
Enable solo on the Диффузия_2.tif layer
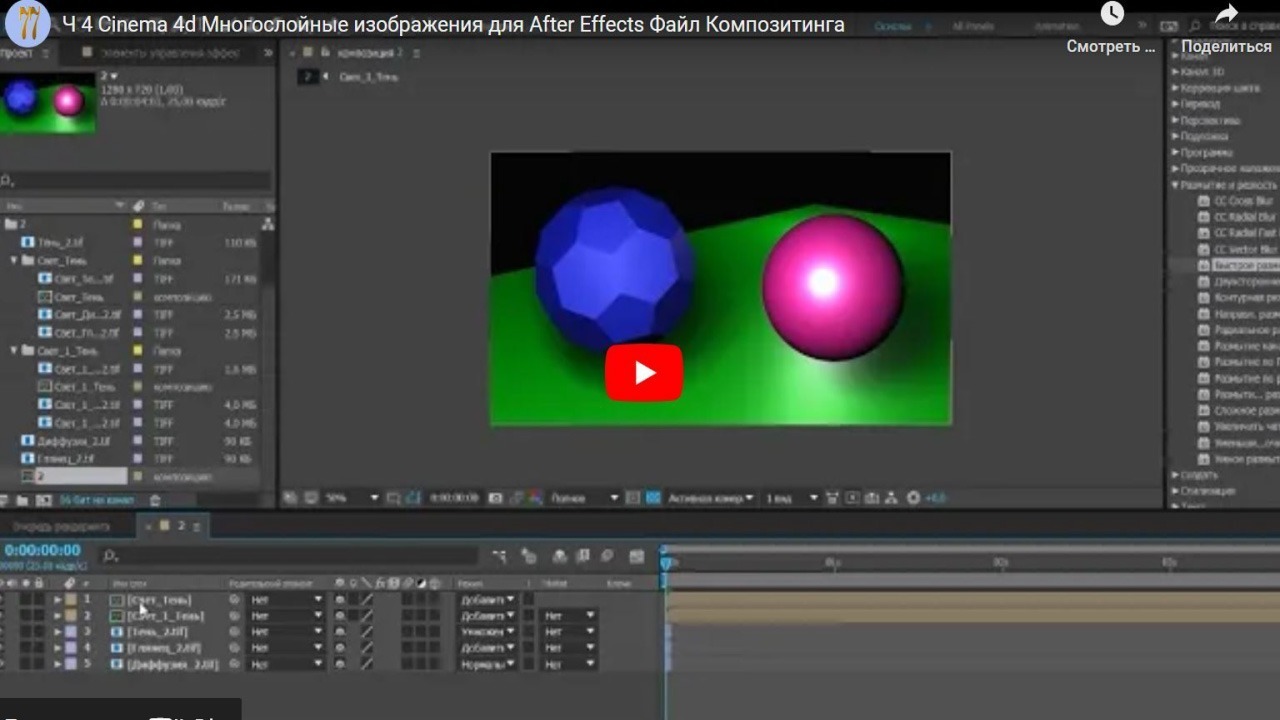[27, 663]
